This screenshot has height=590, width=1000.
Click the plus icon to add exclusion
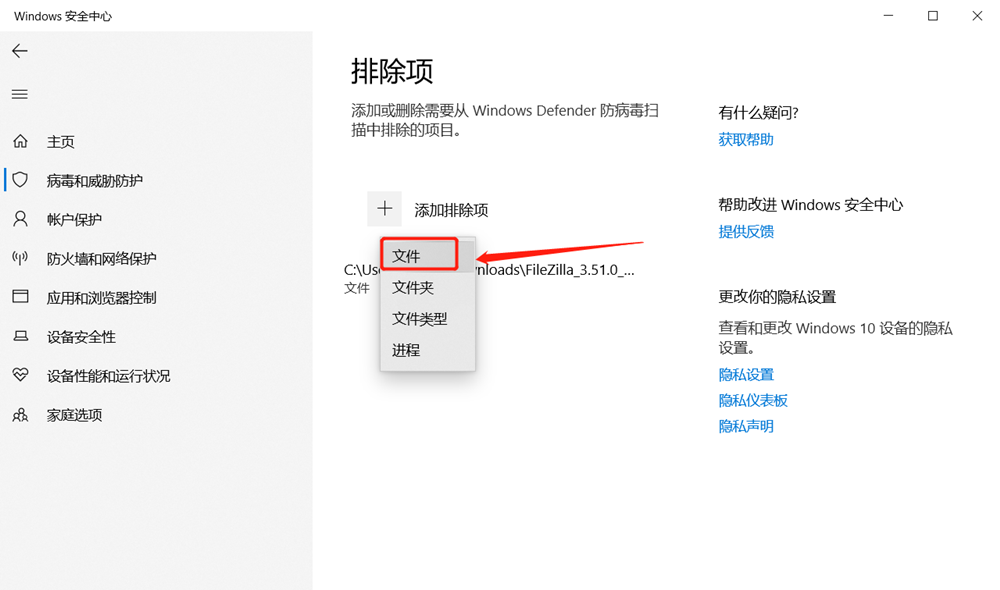pyautogui.click(x=385, y=208)
